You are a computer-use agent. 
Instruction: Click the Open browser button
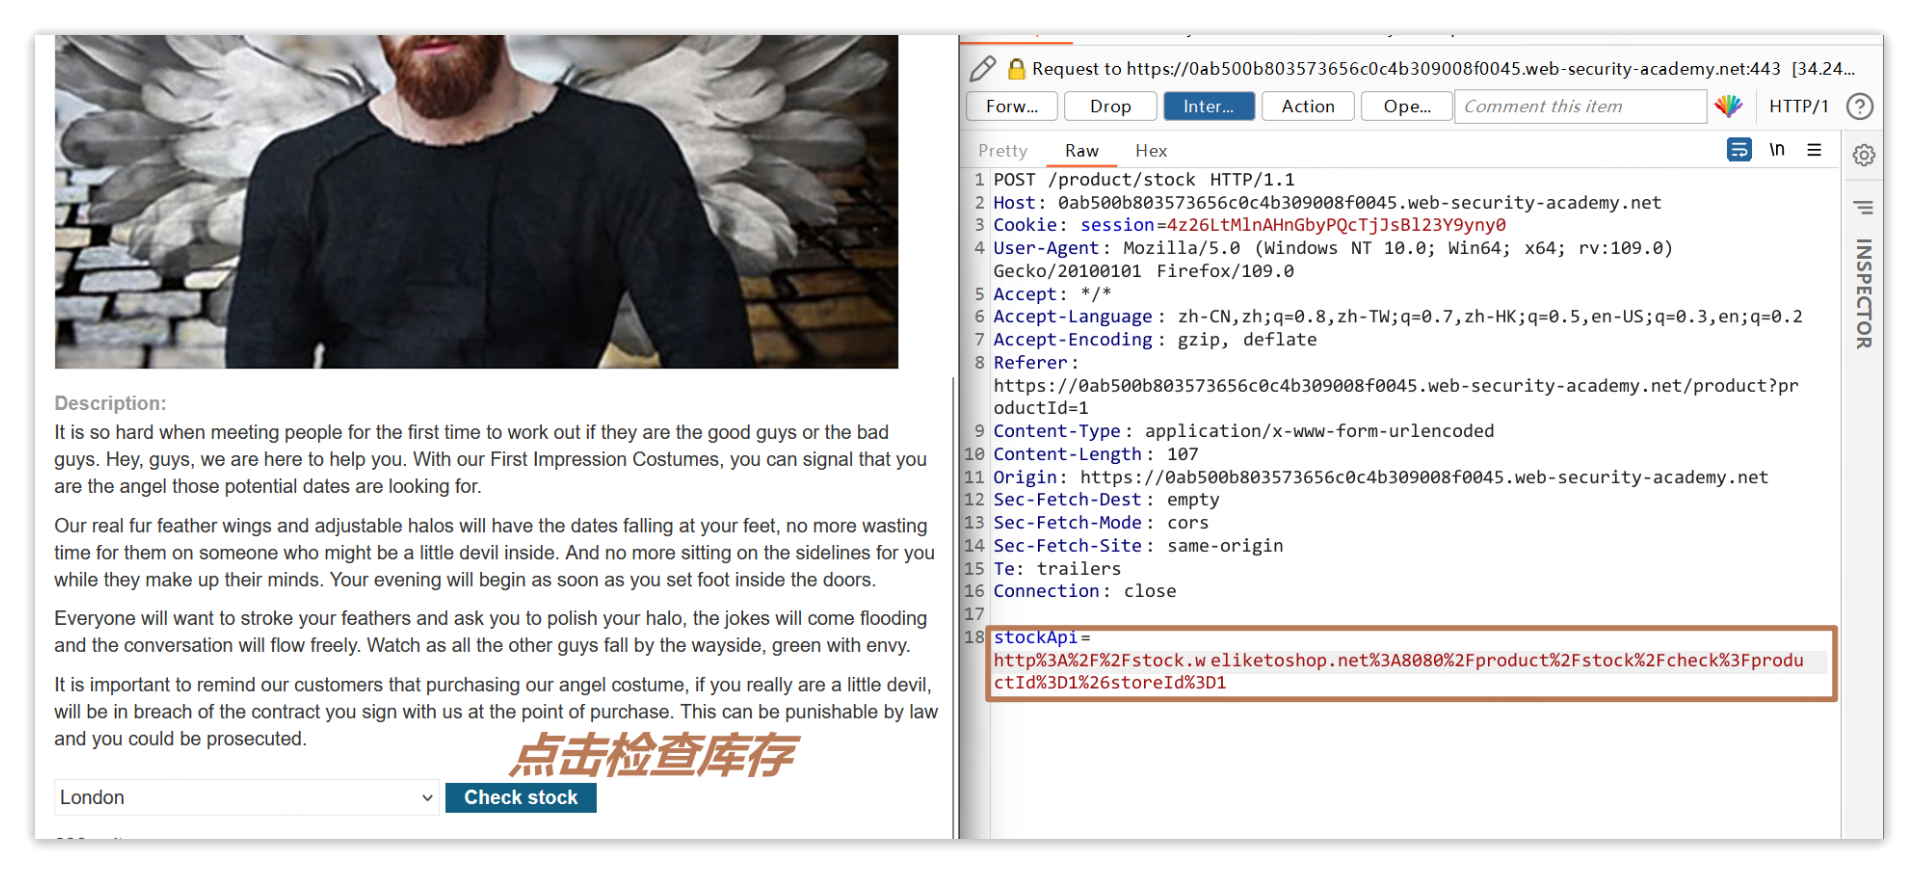pos(1406,106)
